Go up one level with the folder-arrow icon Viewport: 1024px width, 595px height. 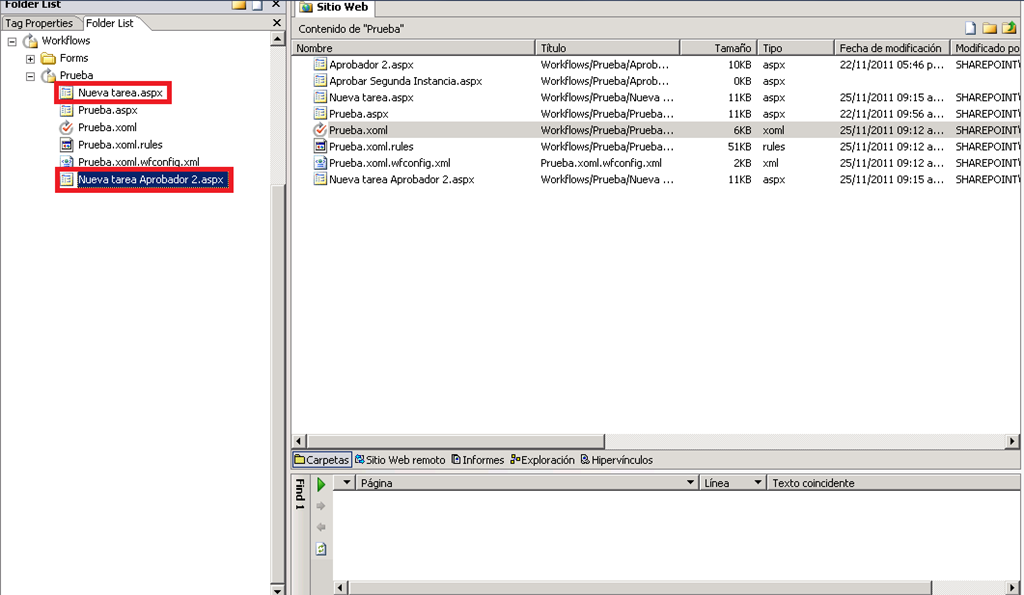click(x=1010, y=27)
